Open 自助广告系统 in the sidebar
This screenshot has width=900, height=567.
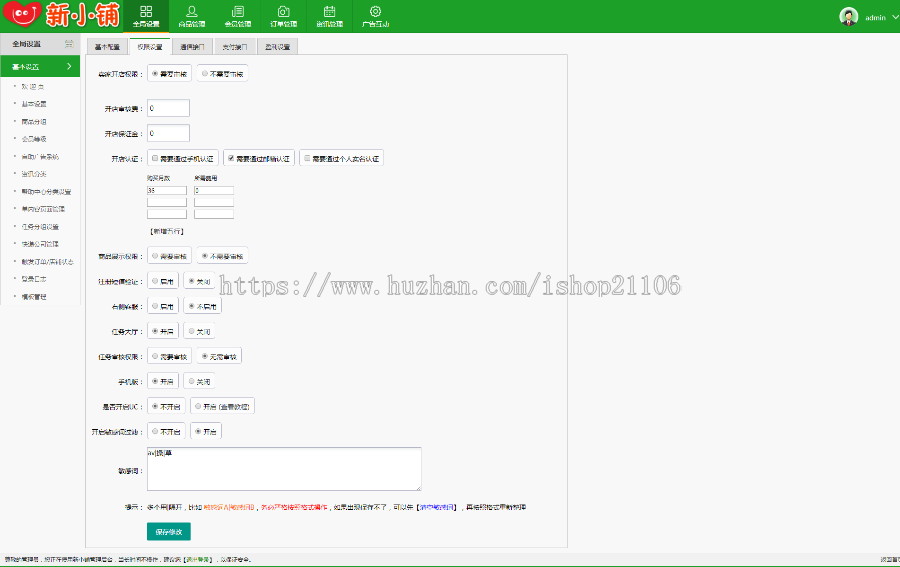tap(40, 157)
